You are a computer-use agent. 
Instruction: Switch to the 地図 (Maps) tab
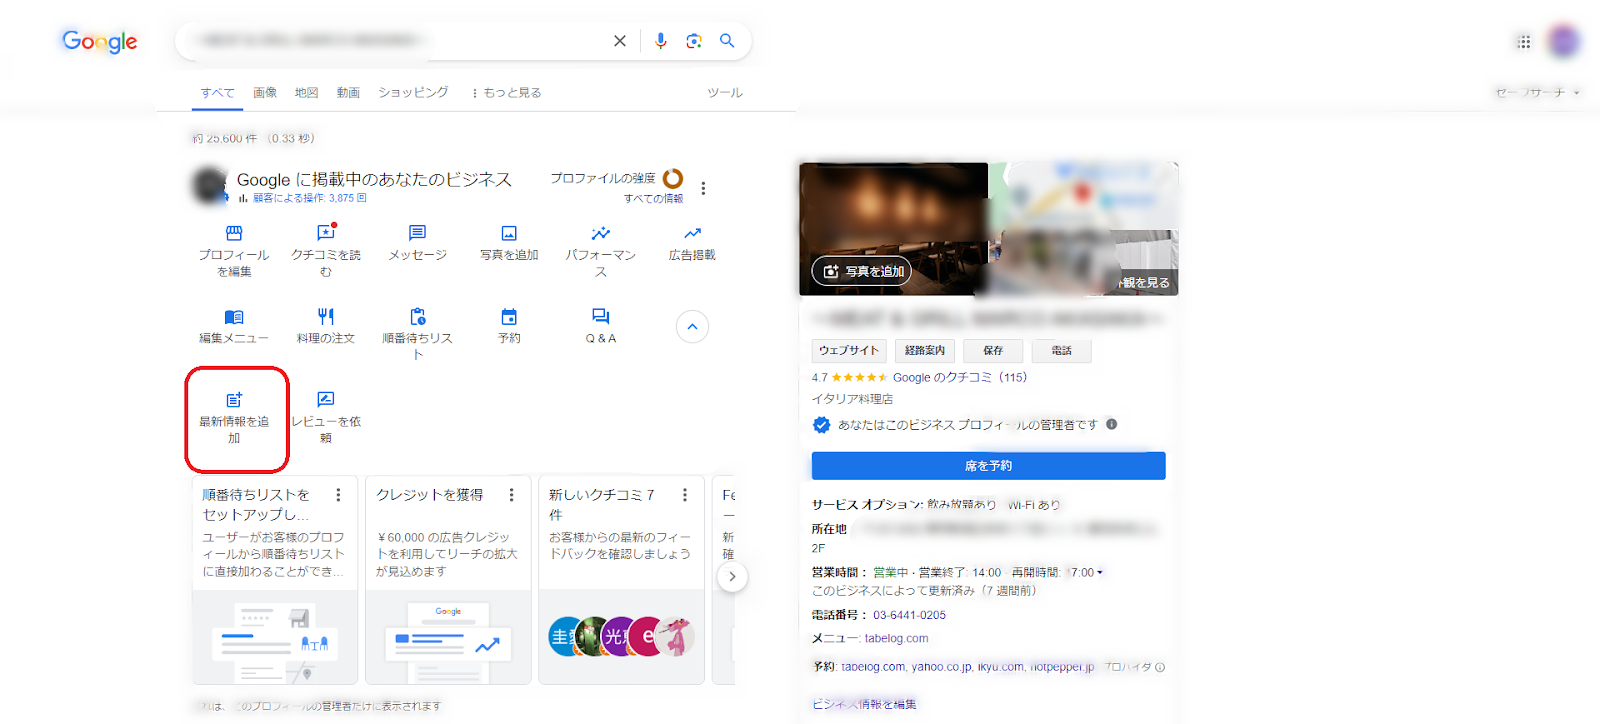point(306,92)
